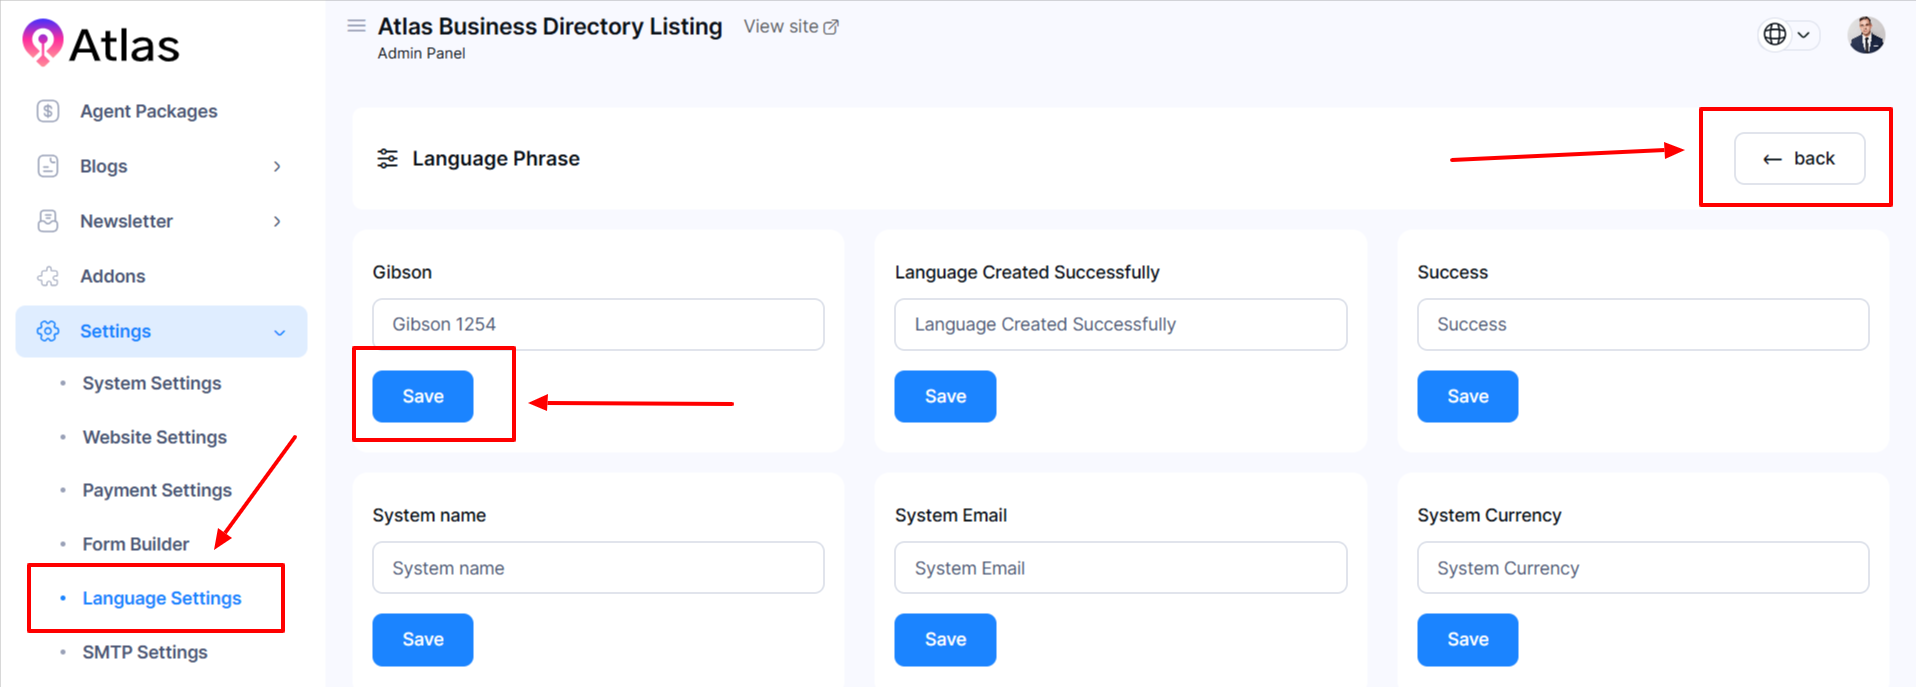Screen dimensions: 1916x687
Task: Collapse the Settings menu chevron
Action: click(279, 332)
